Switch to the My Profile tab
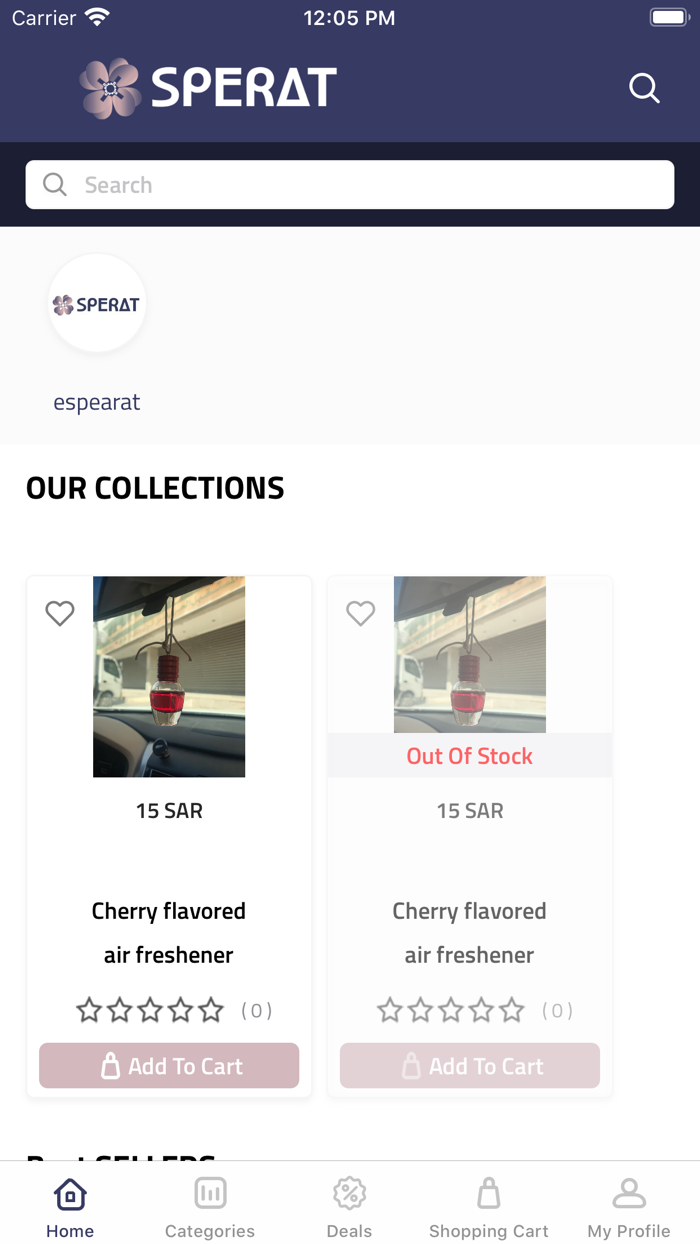 [x=628, y=1202]
